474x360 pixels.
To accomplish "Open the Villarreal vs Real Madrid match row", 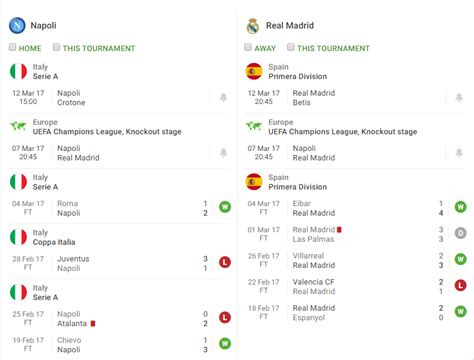I will coord(355,261).
